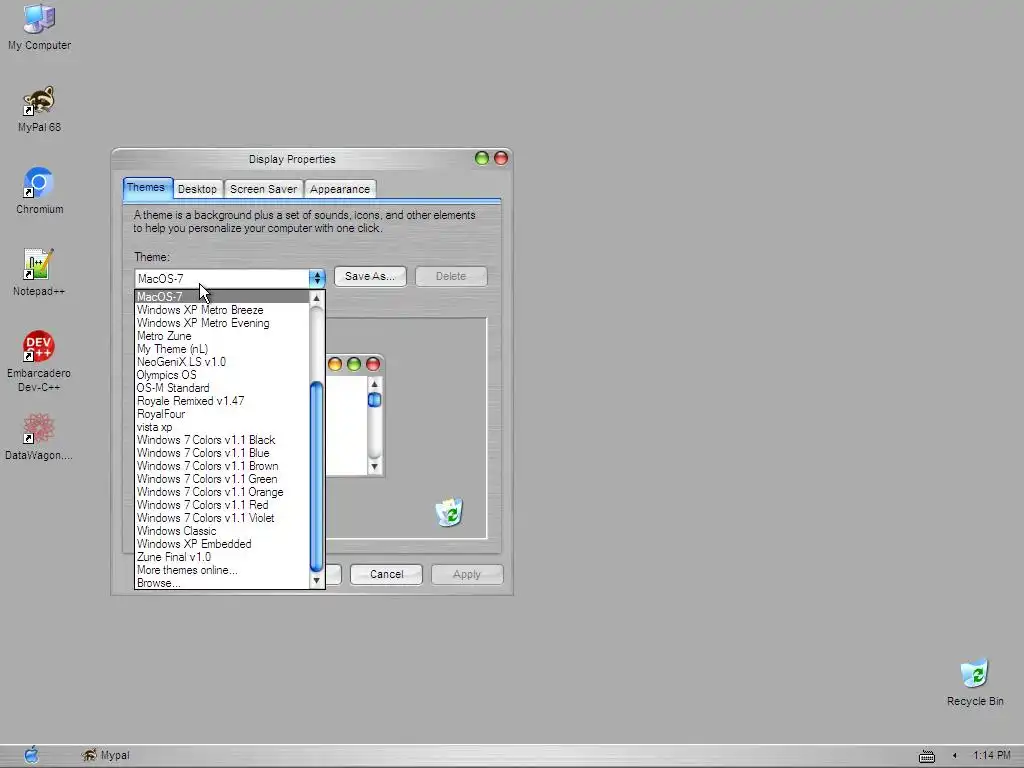Click the 1:14 PM taskbar clock

(x=991, y=756)
